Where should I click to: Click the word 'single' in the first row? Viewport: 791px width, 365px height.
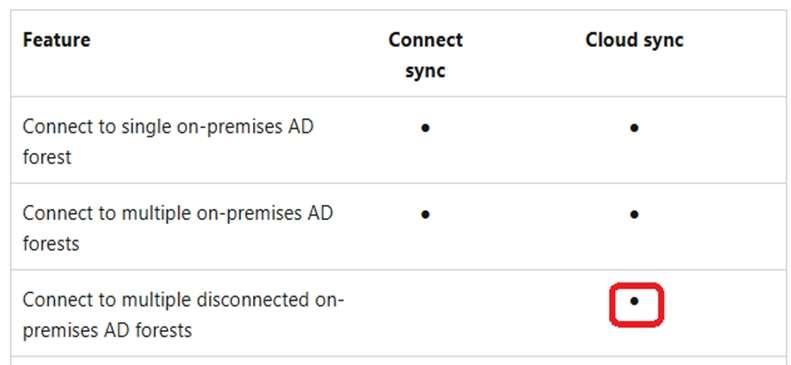coord(145,127)
